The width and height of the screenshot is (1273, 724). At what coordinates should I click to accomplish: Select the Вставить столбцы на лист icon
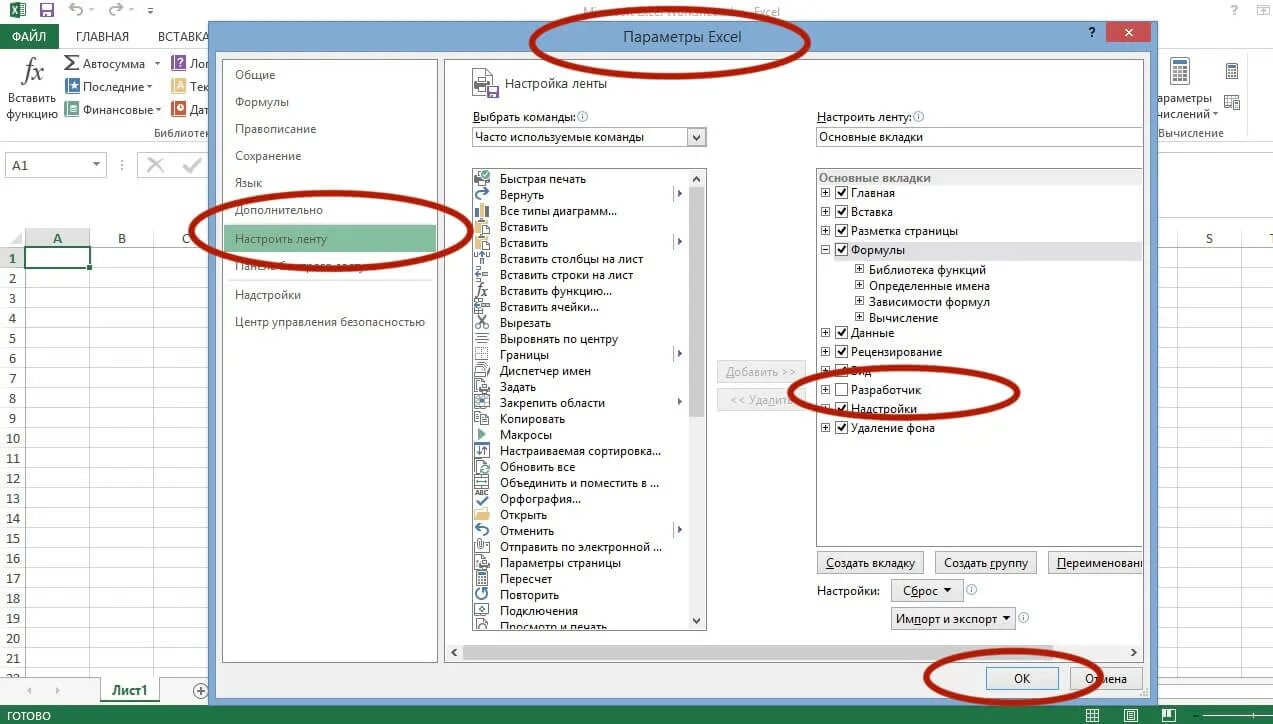(482, 259)
